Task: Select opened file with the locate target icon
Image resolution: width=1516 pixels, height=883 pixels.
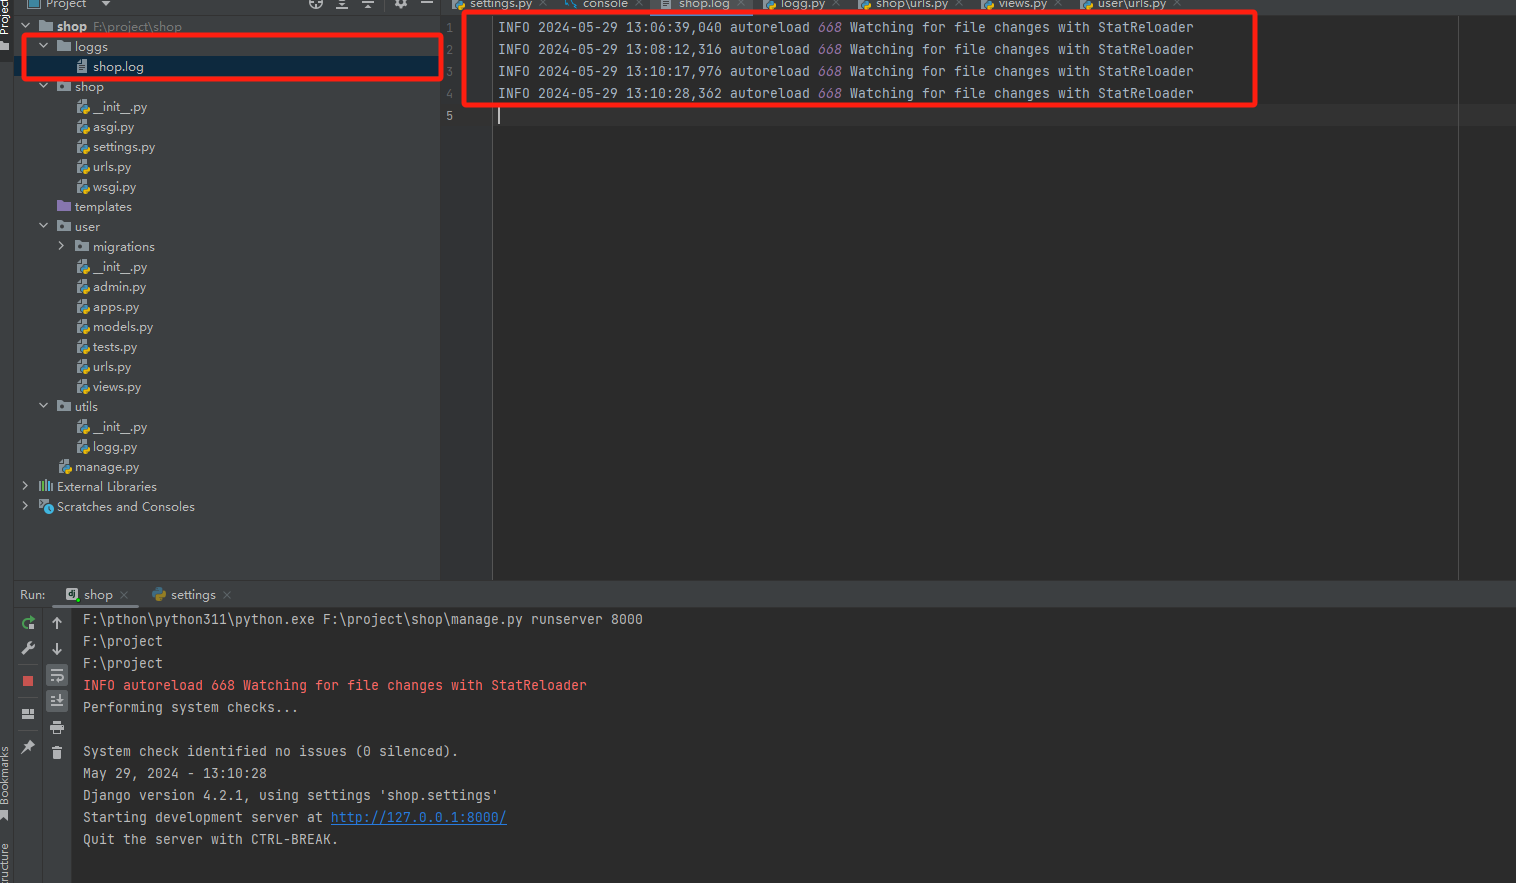Action: [316, 4]
